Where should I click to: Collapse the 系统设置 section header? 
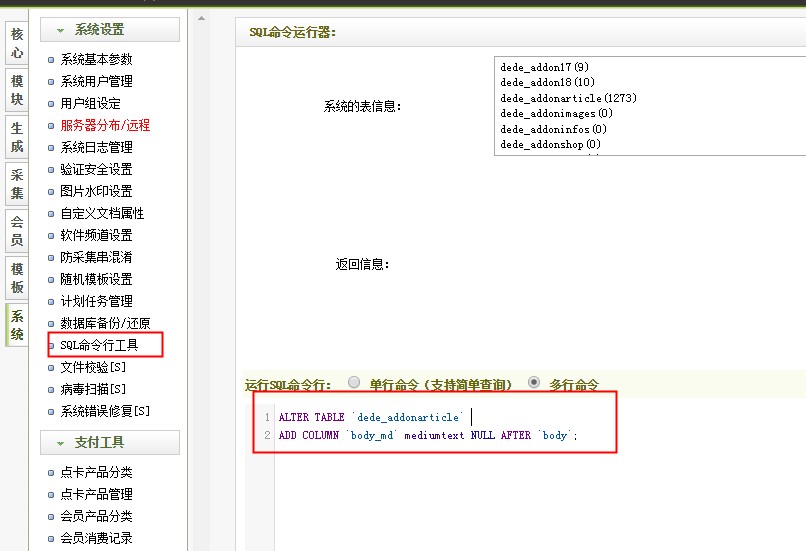coord(109,30)
